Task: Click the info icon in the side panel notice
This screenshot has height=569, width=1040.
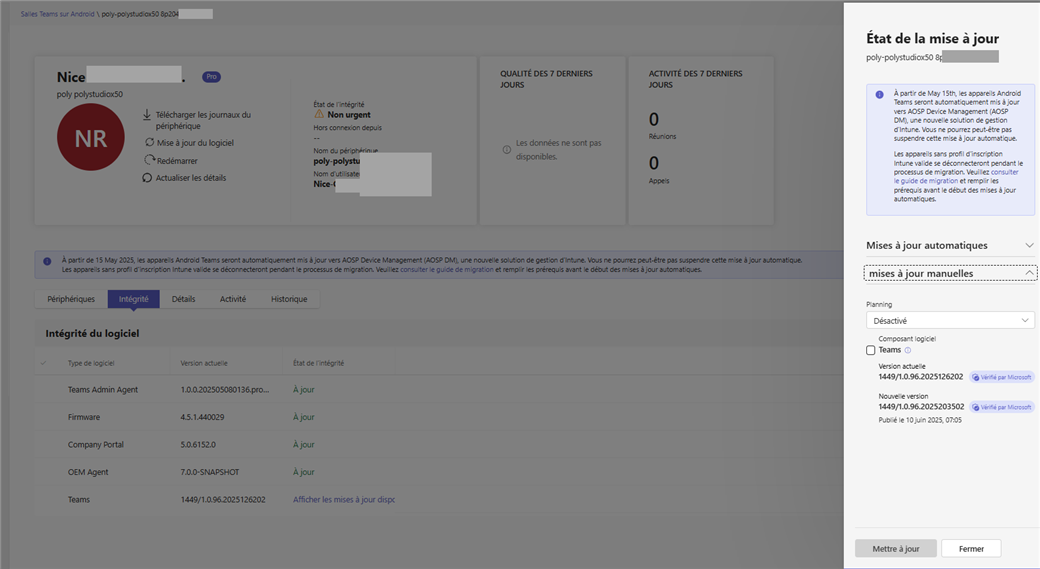Action: [879, 94]
